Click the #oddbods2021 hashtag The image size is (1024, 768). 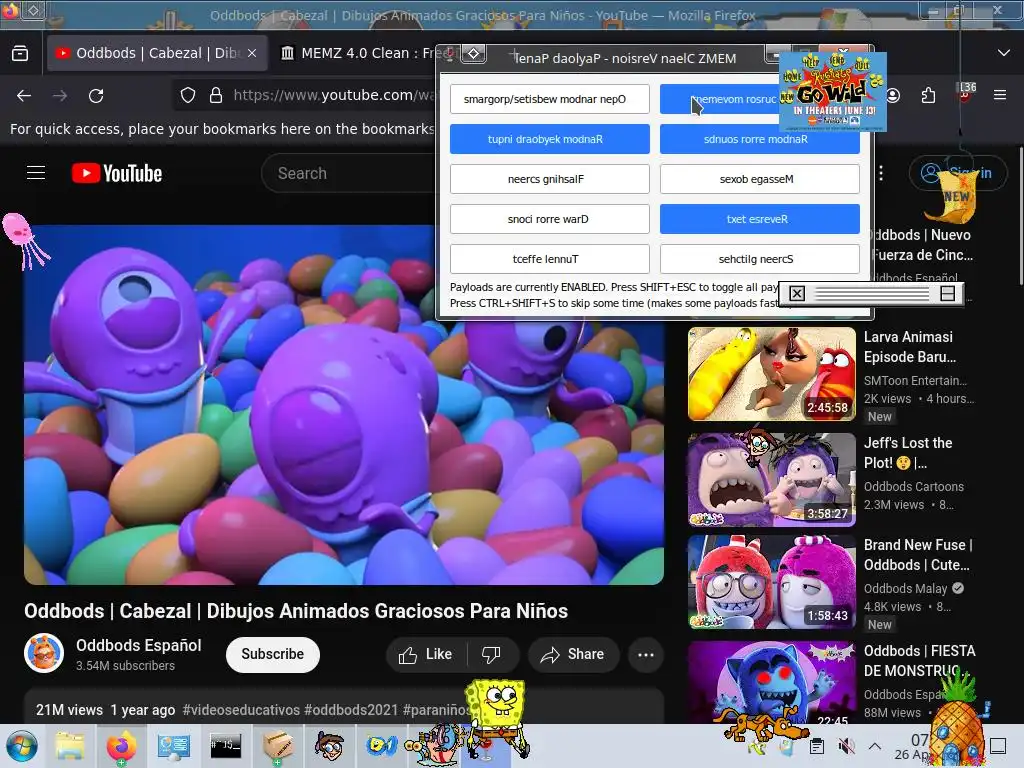(x=351, y=710)
